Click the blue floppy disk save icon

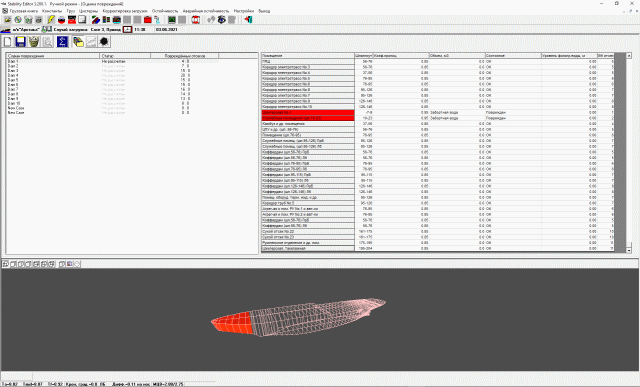point(20,42)
